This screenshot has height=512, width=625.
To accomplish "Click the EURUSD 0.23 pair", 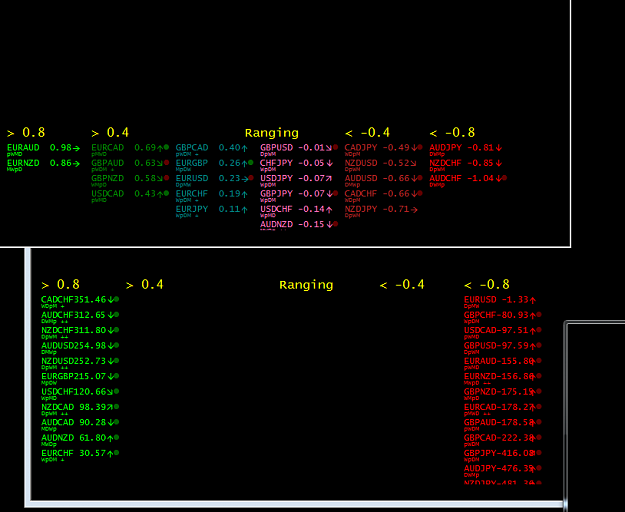I will [x=214, y=179].
